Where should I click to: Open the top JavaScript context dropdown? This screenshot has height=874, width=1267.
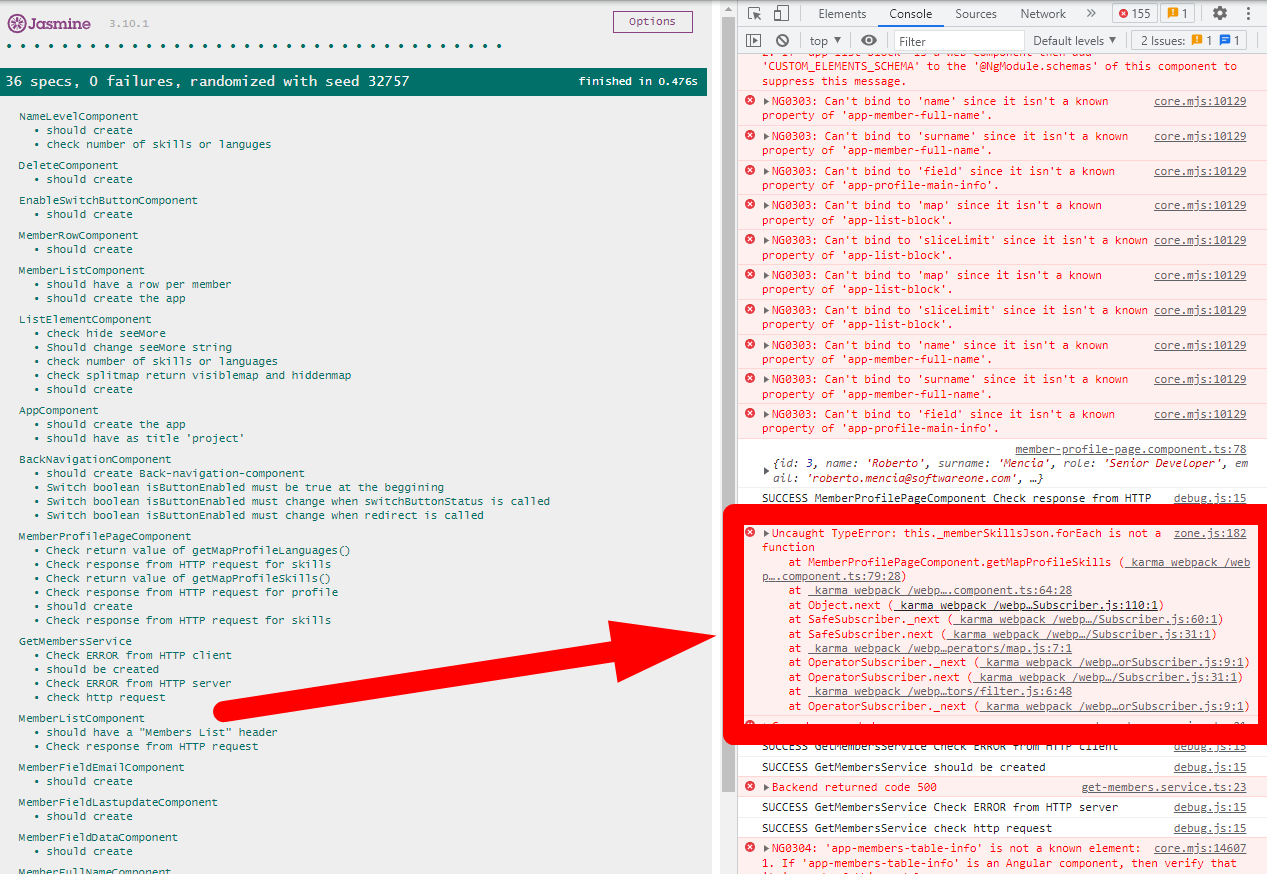[826, 41]
